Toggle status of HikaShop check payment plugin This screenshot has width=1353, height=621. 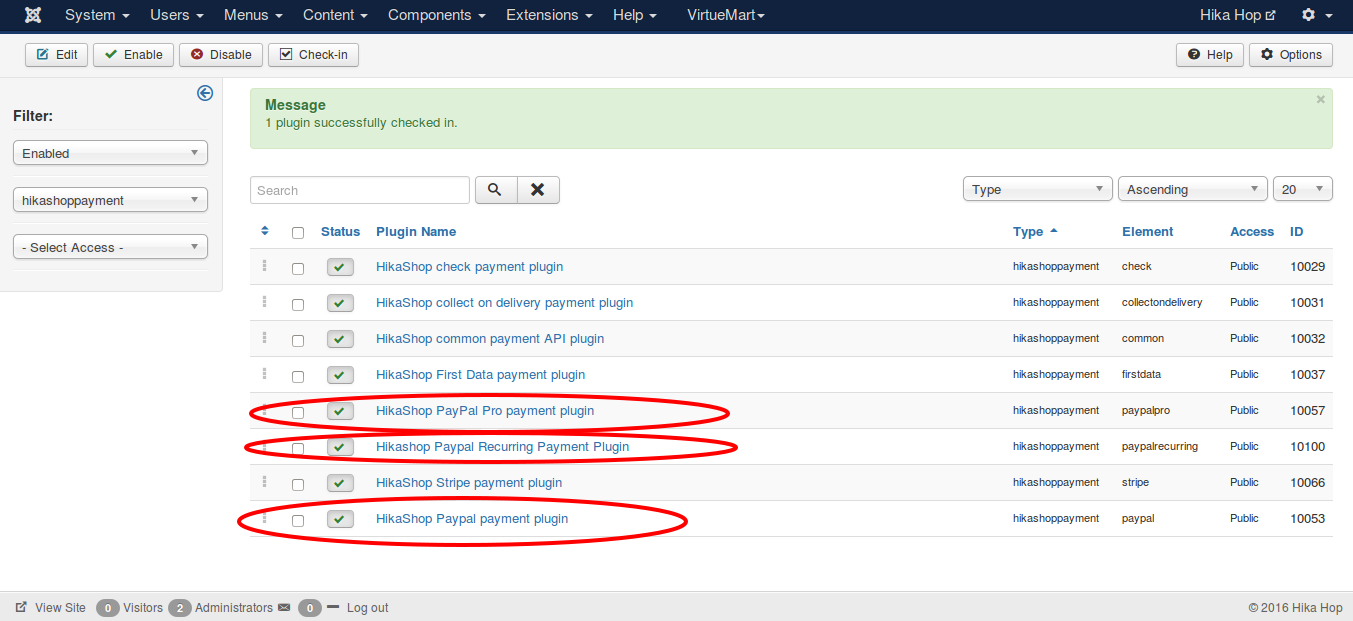(x=340, y=267)
